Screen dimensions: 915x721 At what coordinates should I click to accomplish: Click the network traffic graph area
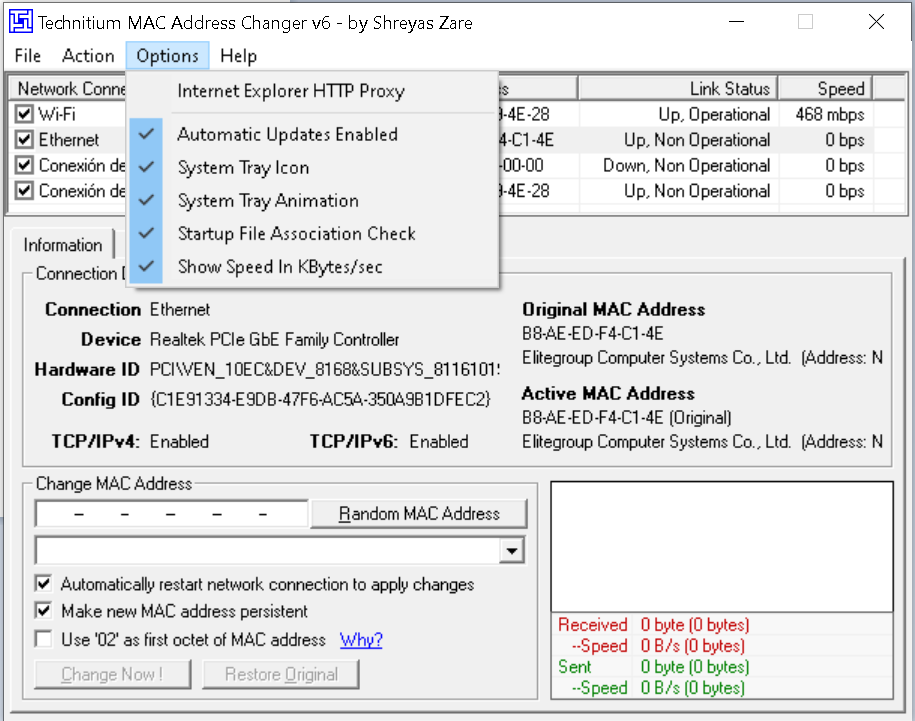[x=722, y=547]
